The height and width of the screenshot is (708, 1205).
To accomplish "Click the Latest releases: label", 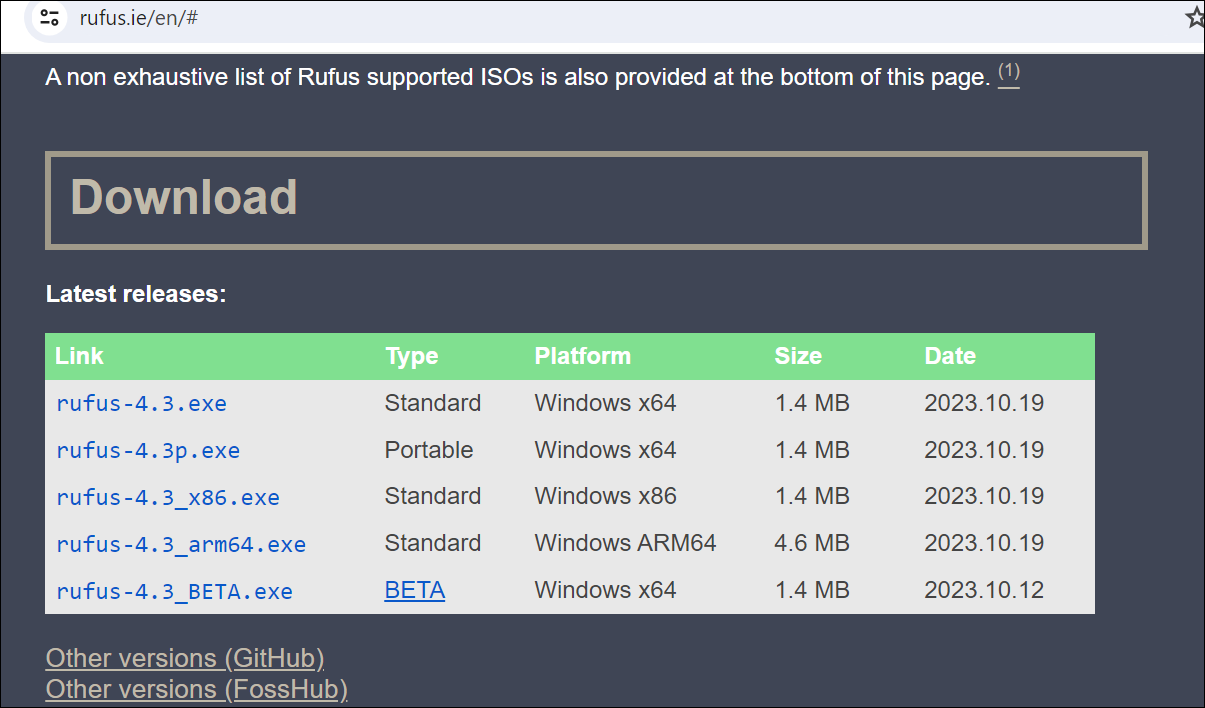I will tap(136, 294).
